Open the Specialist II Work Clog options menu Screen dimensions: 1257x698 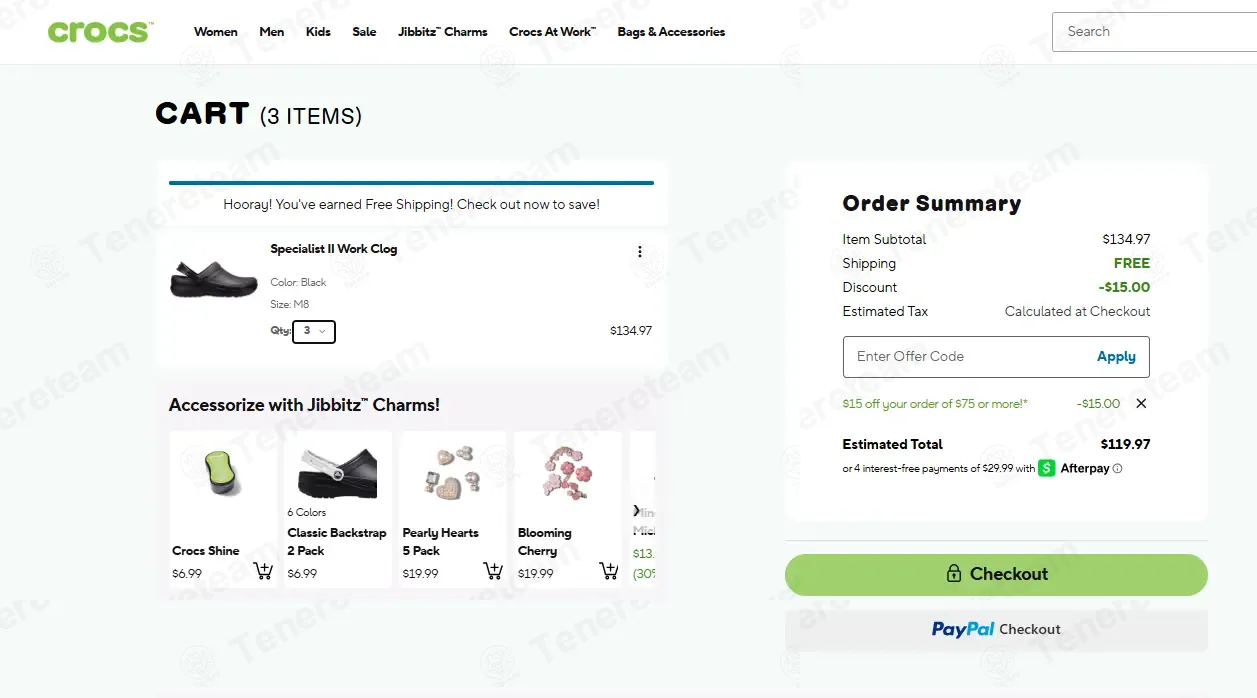tap(640, 252)
